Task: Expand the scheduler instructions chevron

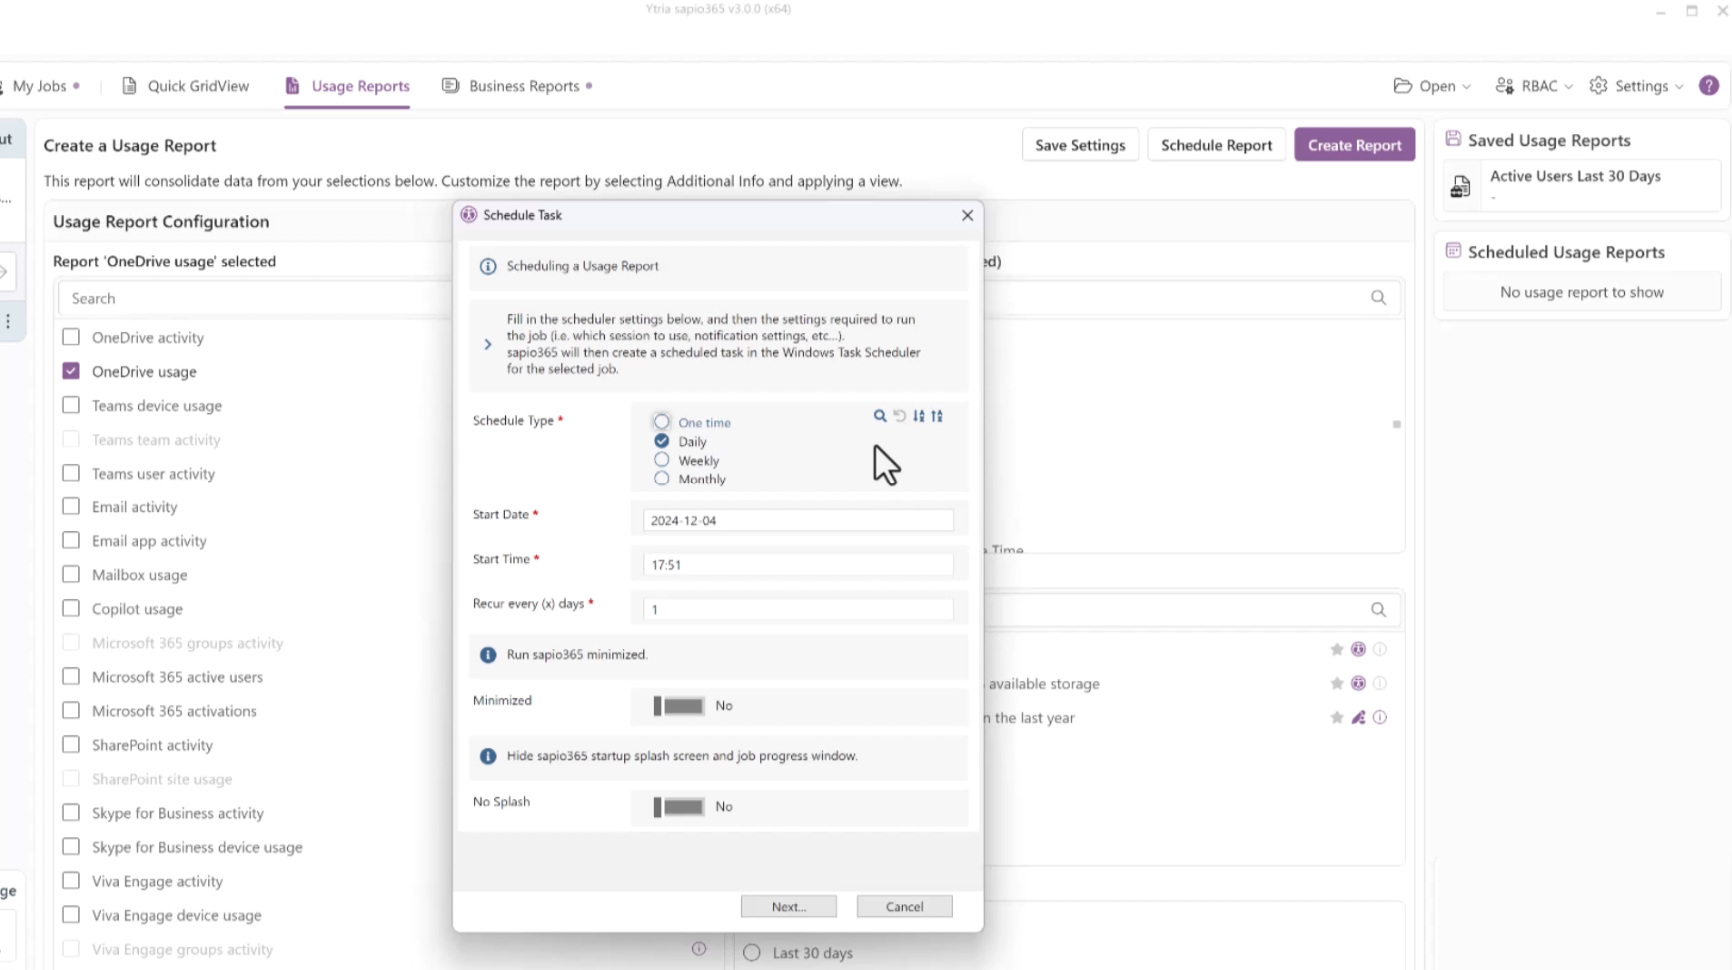Action: (488, 344)
